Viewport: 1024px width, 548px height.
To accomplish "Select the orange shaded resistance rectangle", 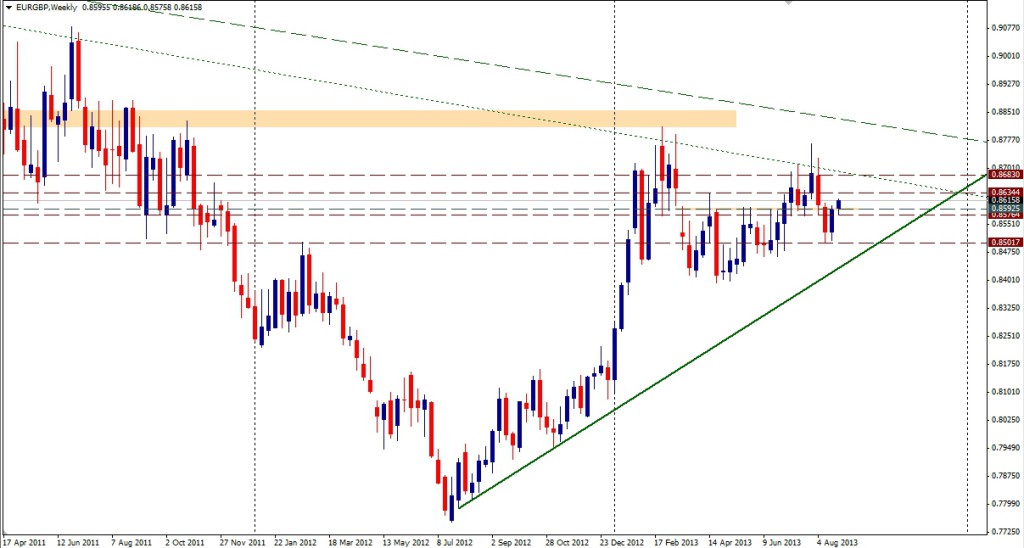I will 370,119.
